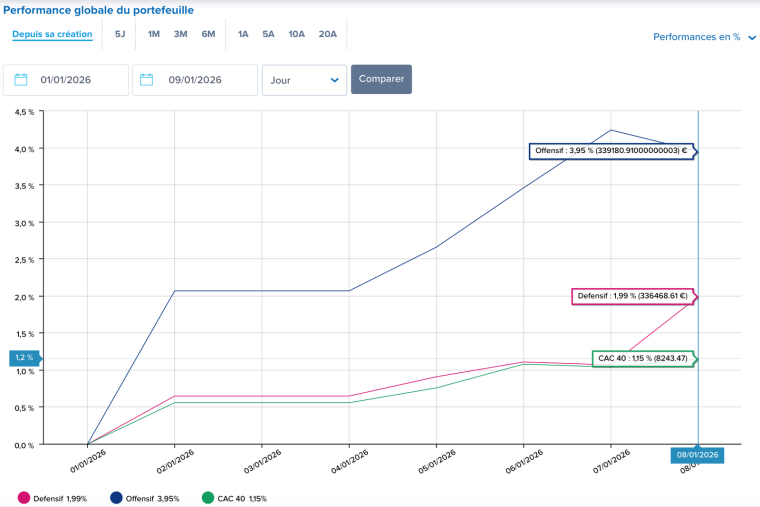Screen dimensions: 760x507
Task: Select the 5A period
Action: pos(268,34)
